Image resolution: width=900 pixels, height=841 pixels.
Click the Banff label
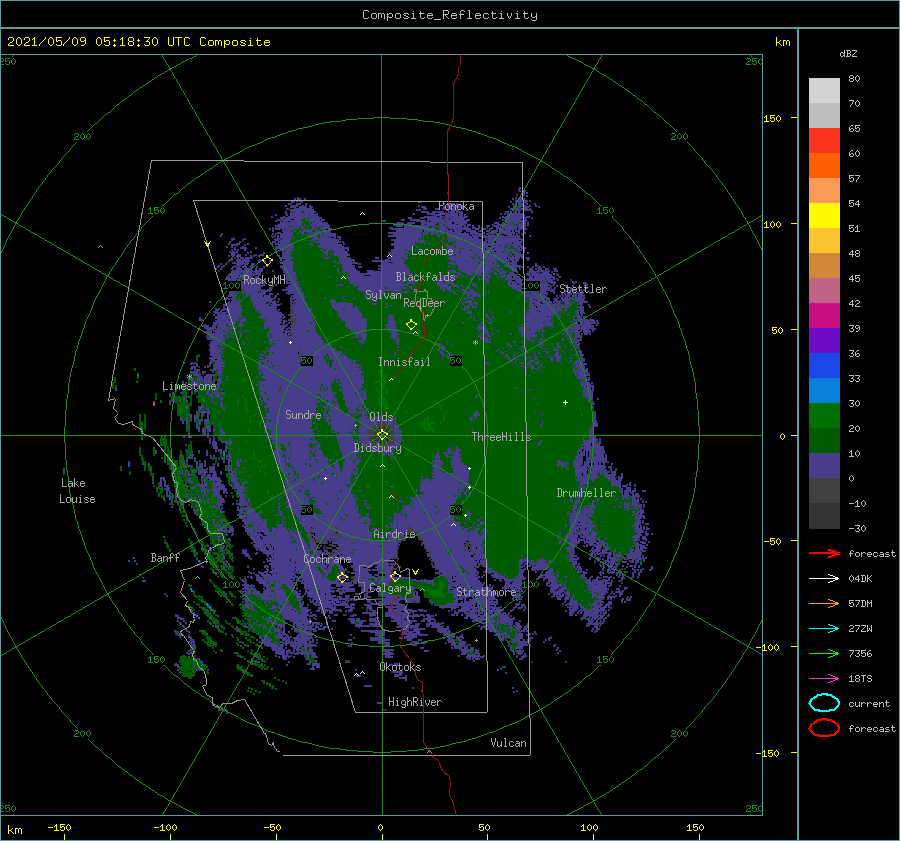(x=165, y=557)
